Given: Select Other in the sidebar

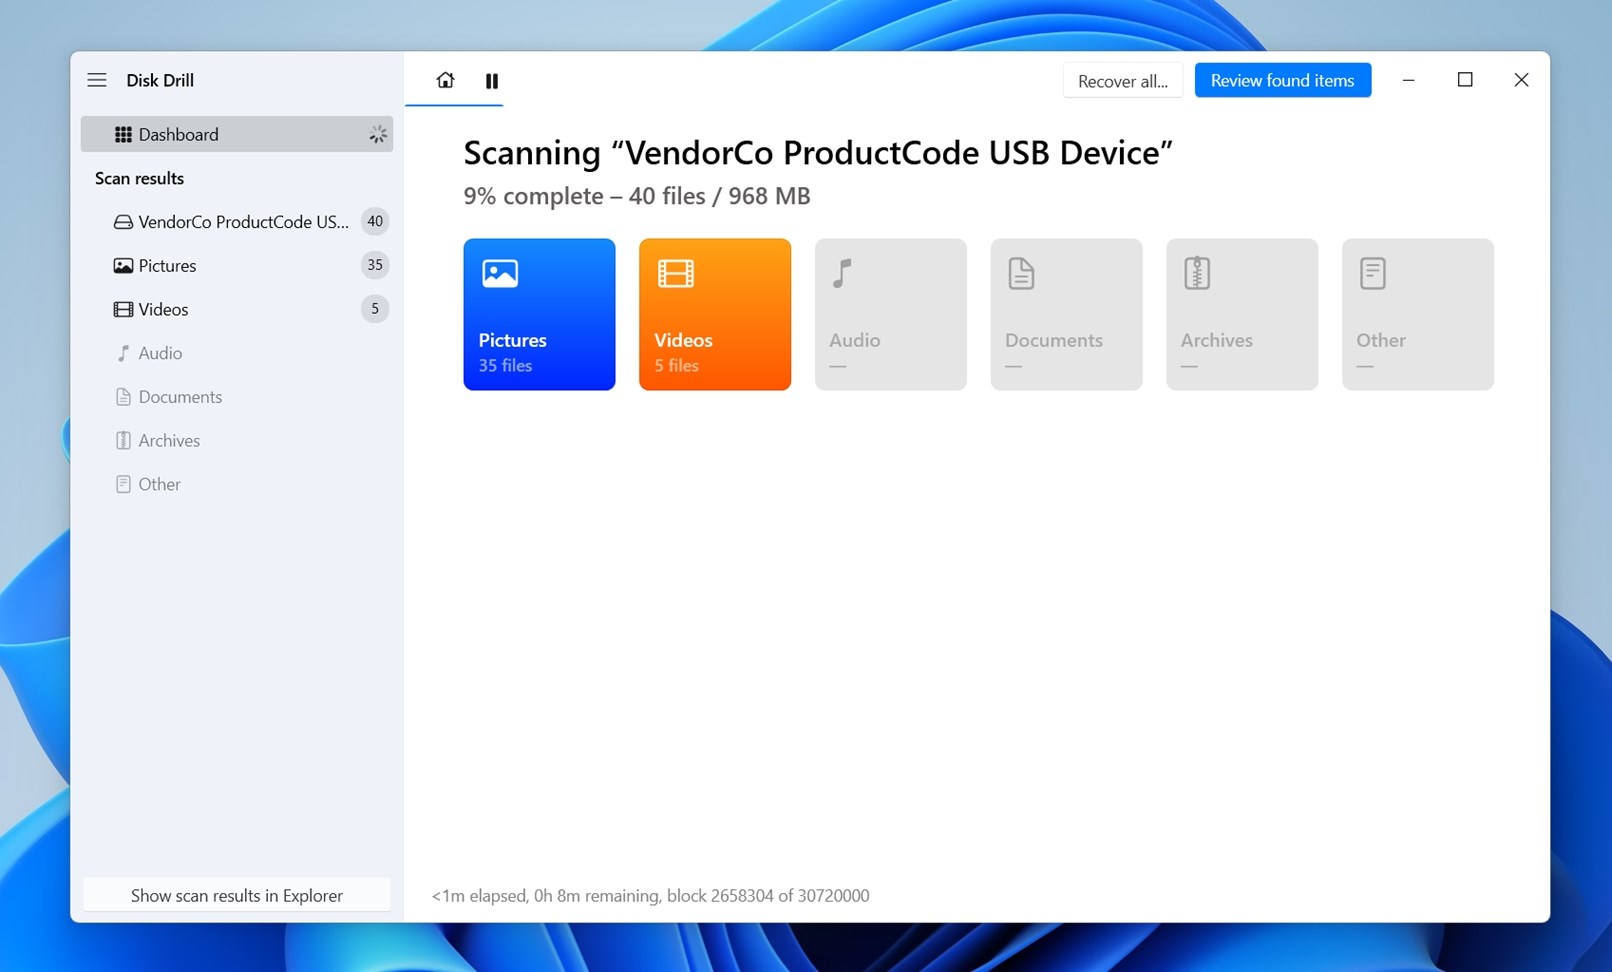Looking at the screenshot, I should click(x=237, y=484).
